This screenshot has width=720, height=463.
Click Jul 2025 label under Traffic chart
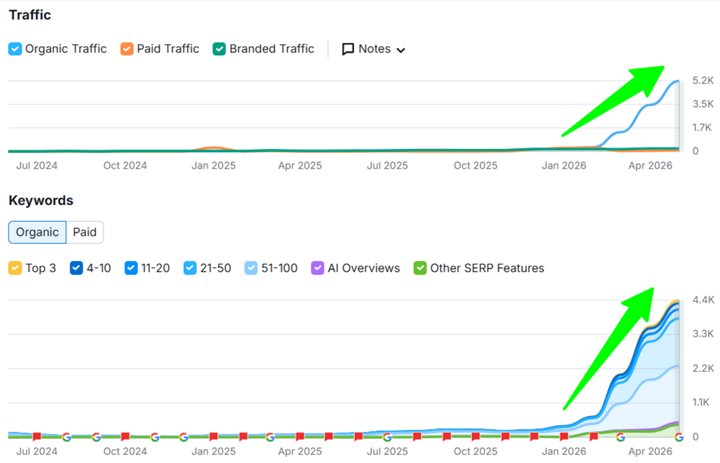(387, 166)
